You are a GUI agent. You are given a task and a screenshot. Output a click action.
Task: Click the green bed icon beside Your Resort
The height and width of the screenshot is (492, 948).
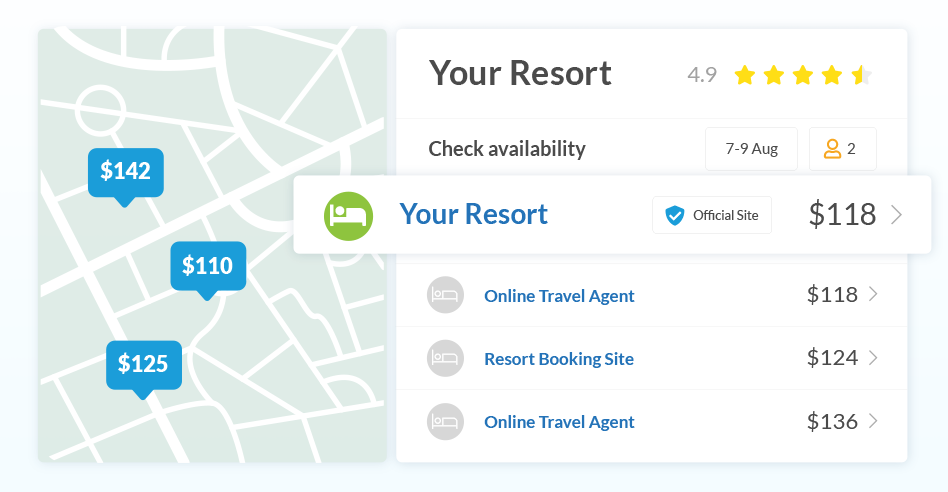pos(348,216)
